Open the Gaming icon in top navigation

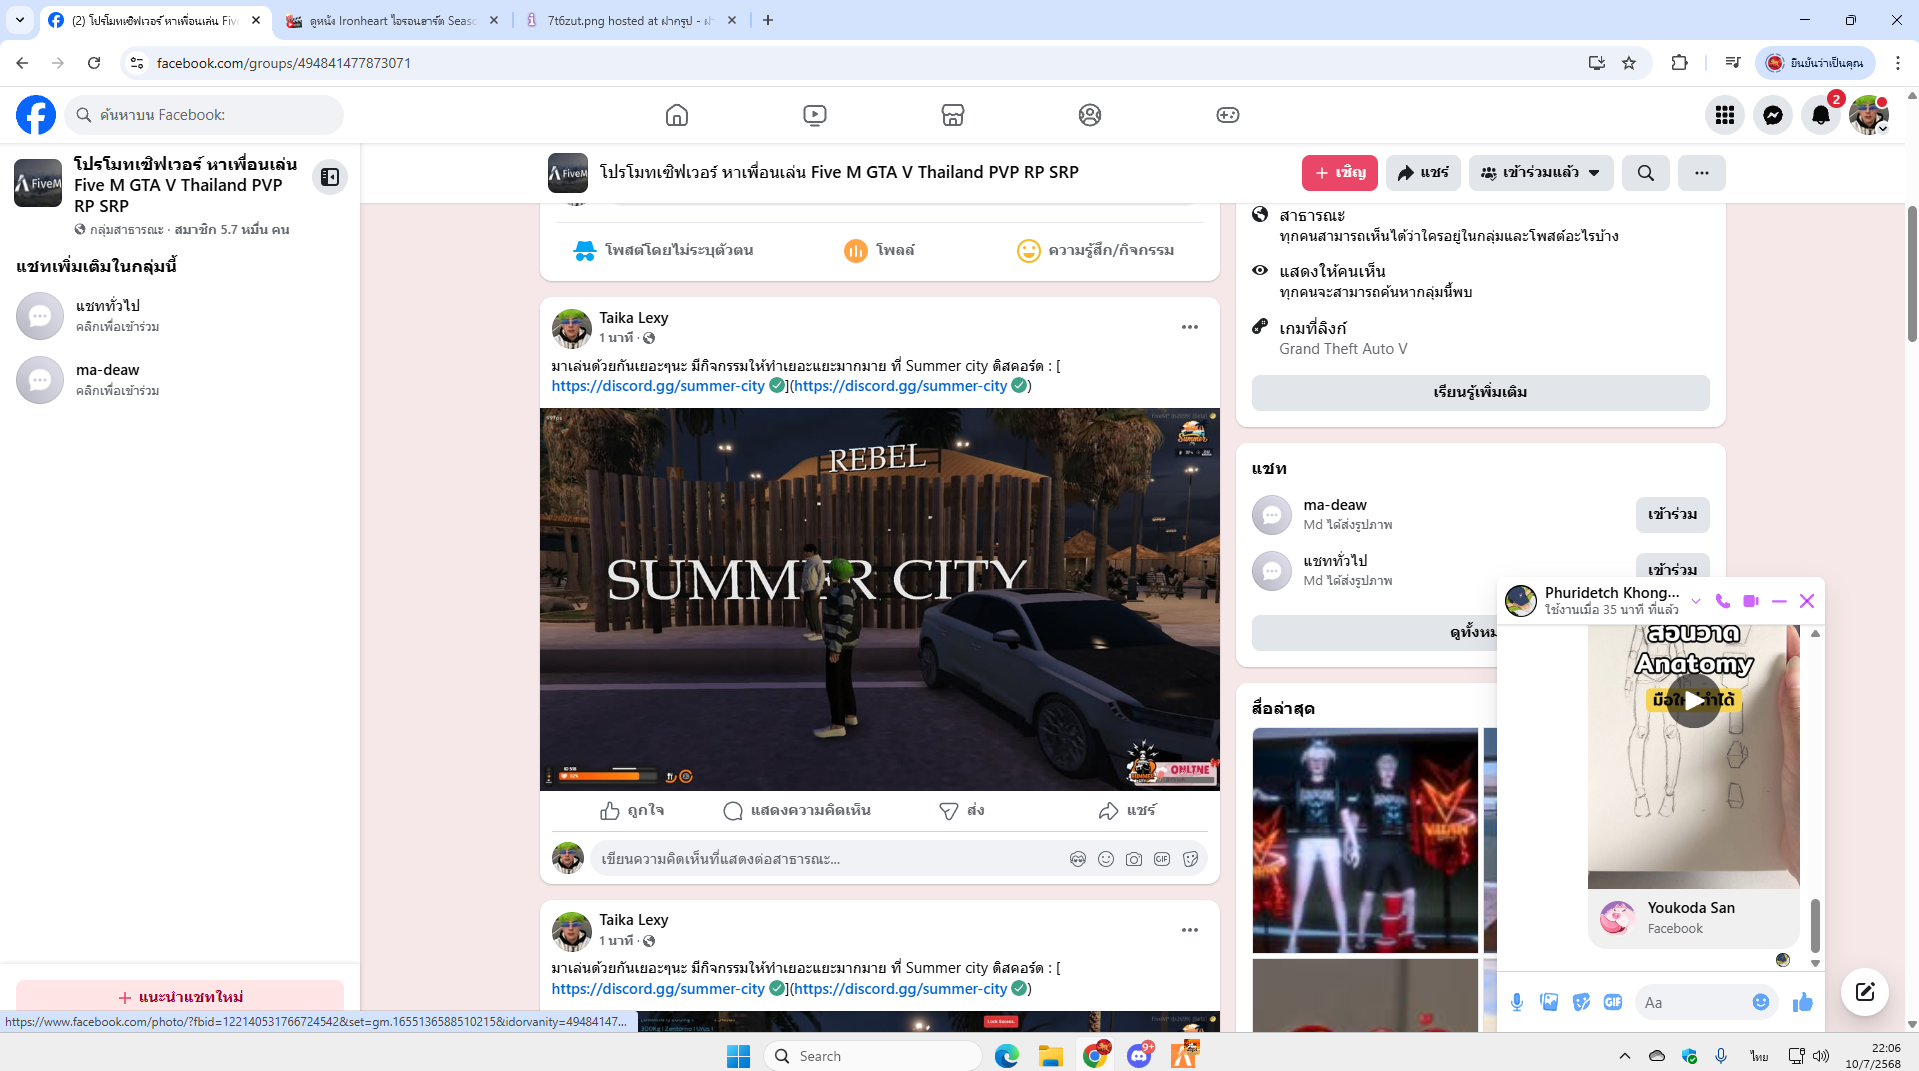click(1227, 115)
